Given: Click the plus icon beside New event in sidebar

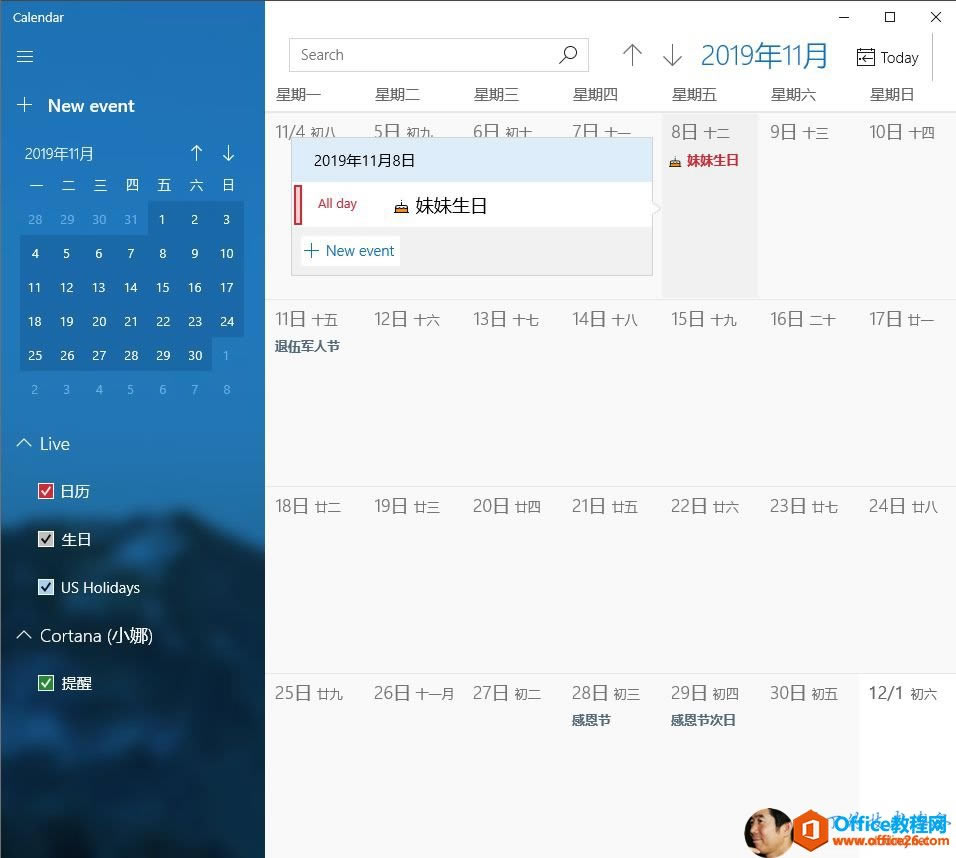Looking at the screenshot, I should pos(24,105).
